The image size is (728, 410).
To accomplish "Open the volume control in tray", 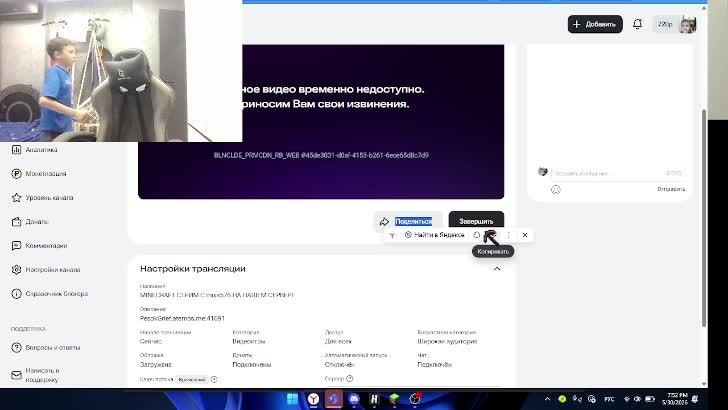I will point(637,399).
